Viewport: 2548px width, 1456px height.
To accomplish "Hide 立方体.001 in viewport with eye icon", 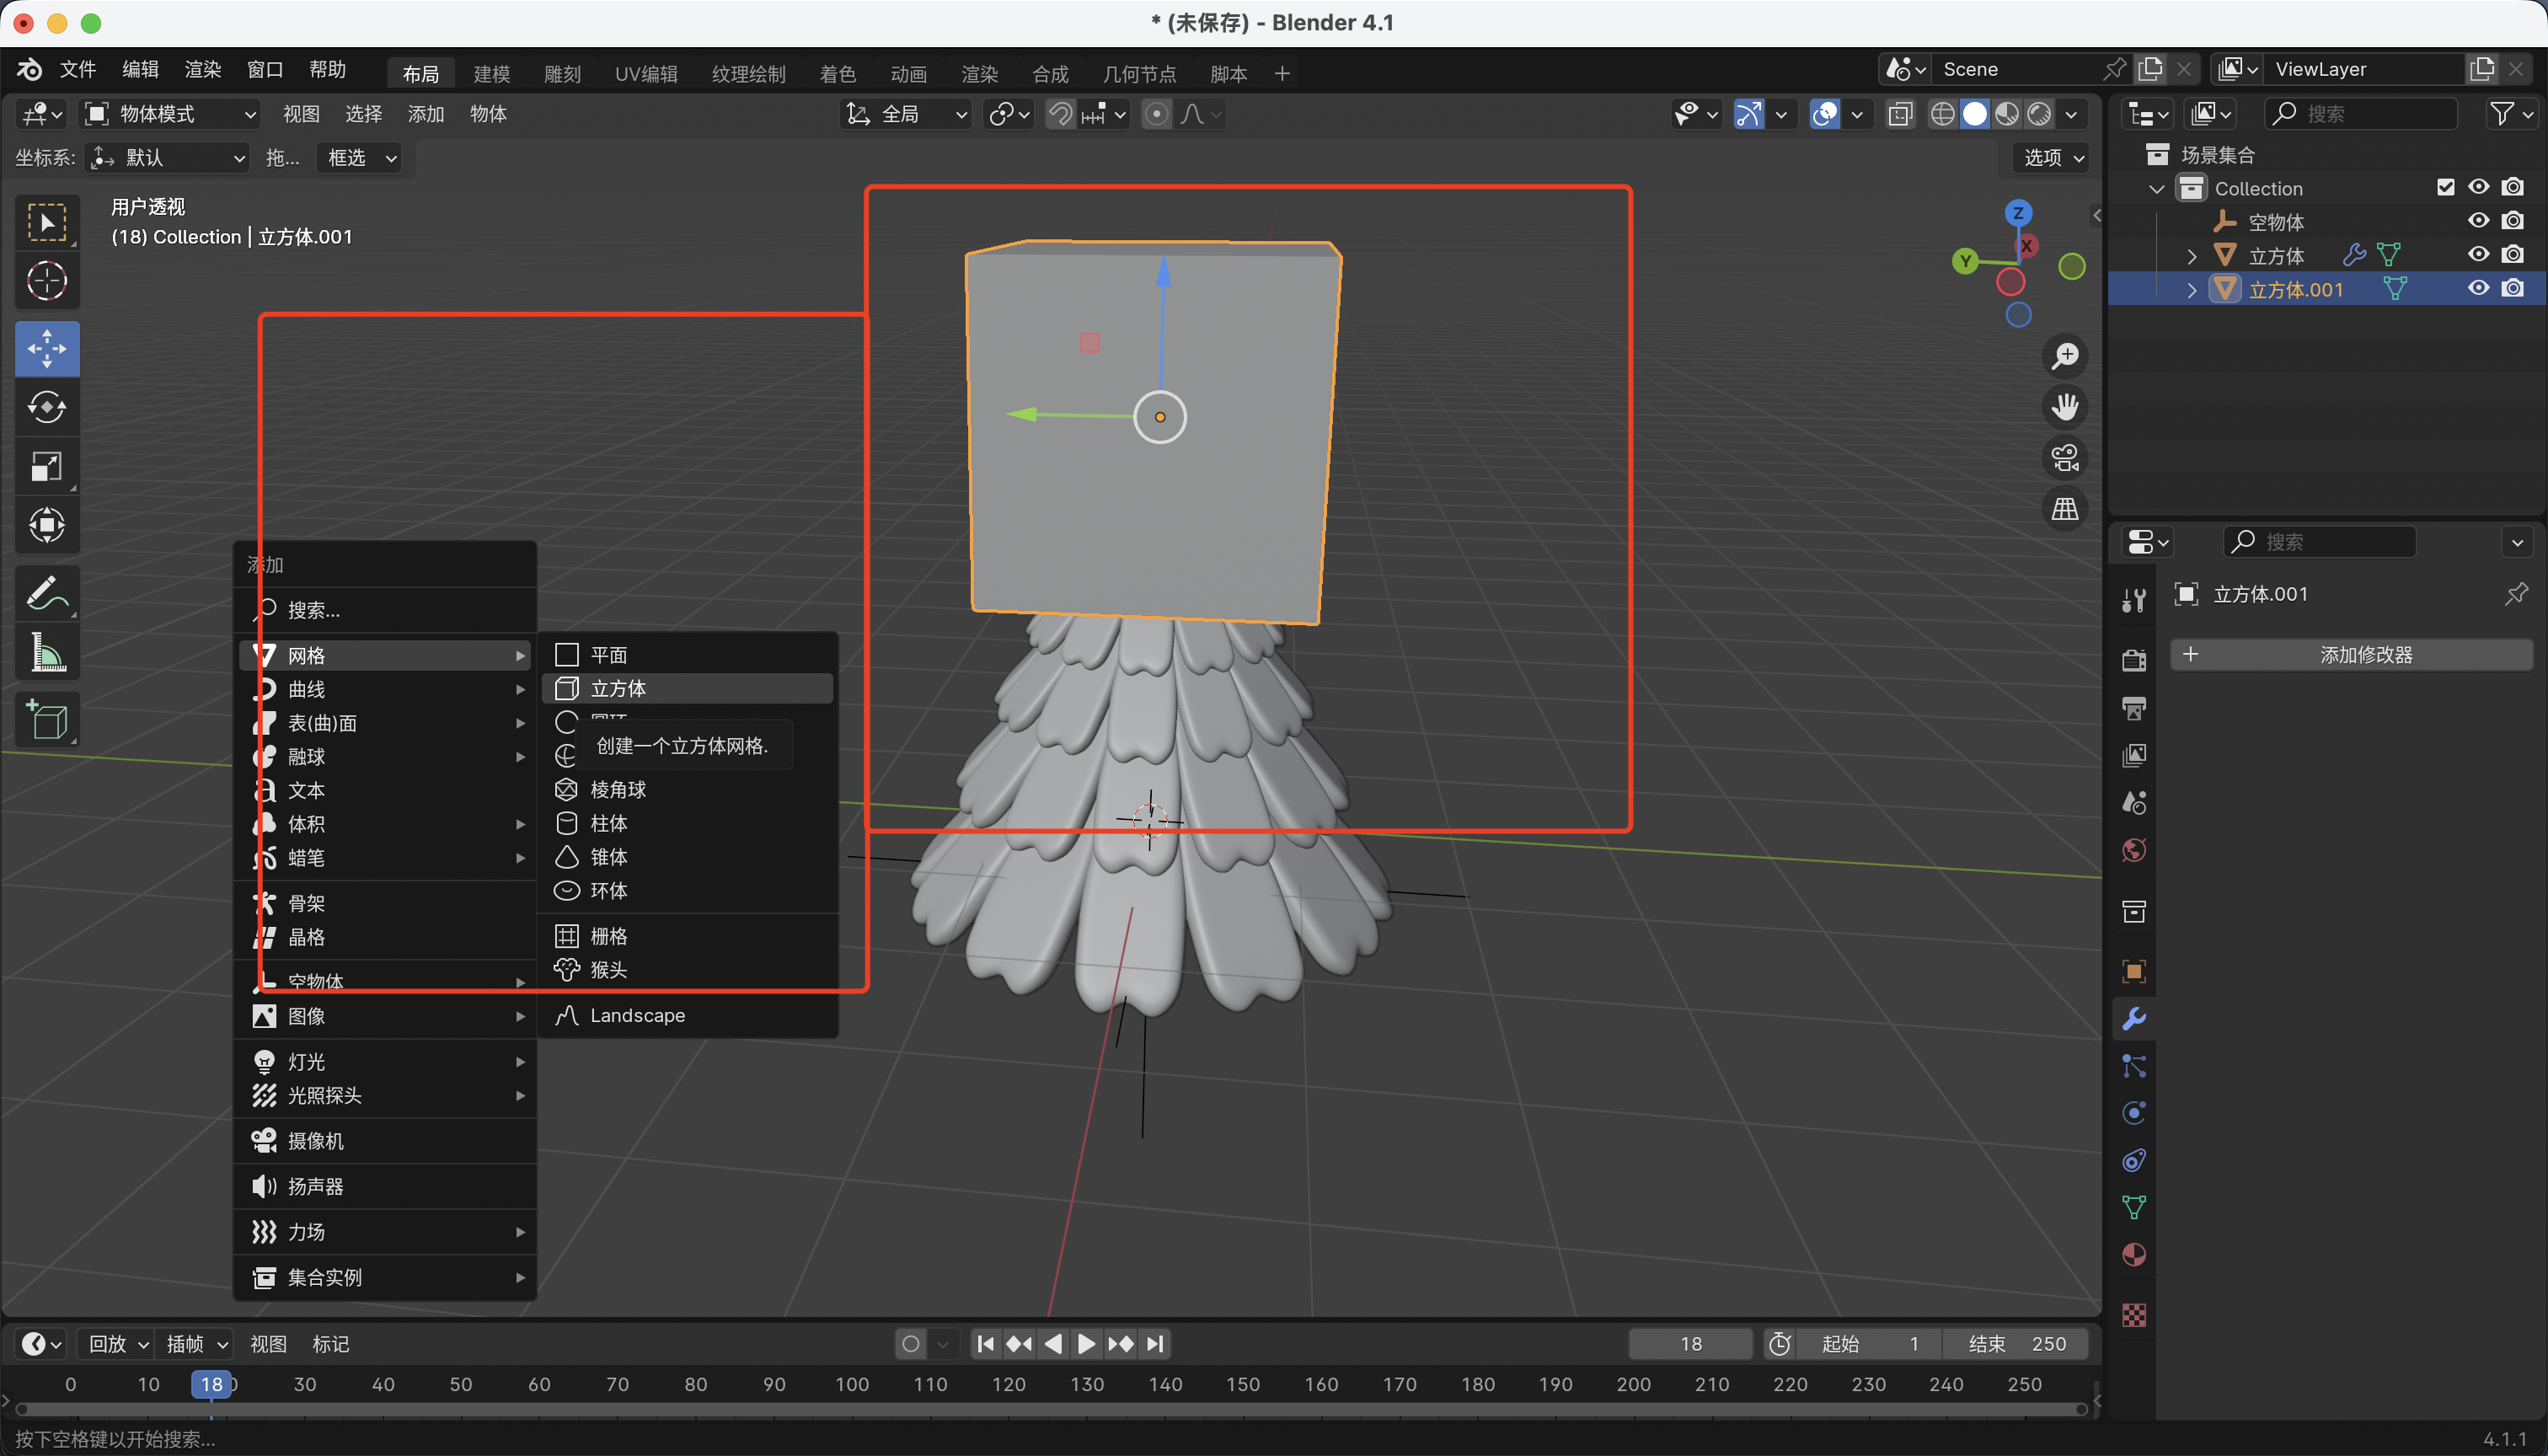I will click(2478, 289).
